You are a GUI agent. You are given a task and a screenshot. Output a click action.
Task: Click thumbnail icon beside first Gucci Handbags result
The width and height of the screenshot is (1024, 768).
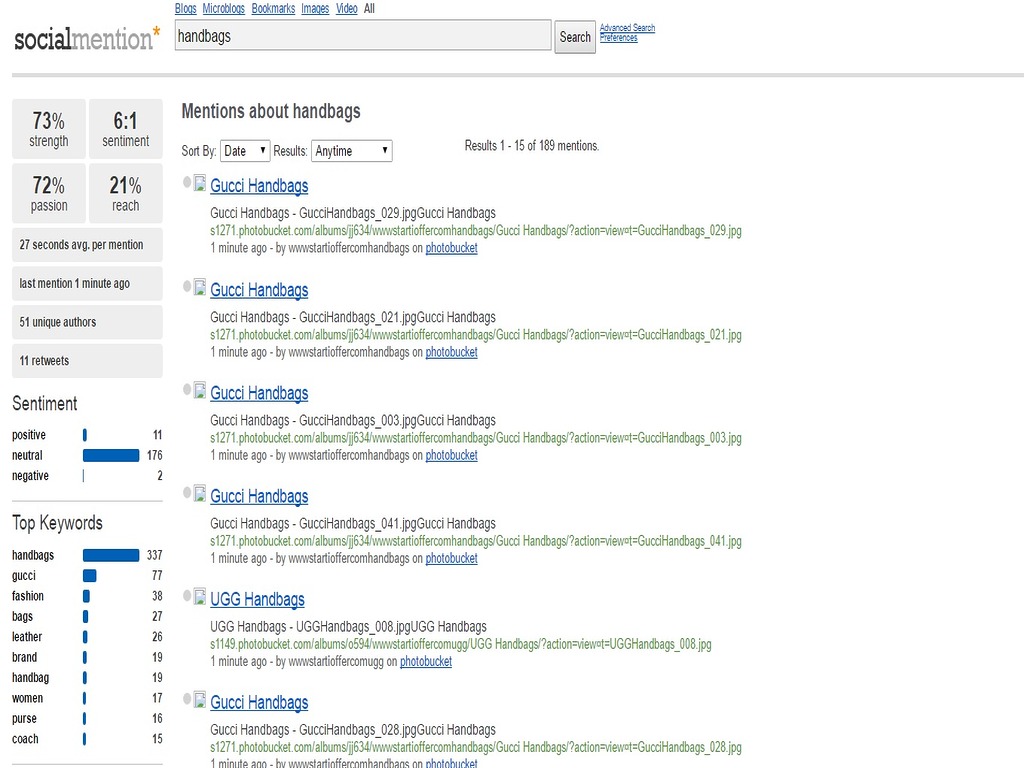[200, 183]
